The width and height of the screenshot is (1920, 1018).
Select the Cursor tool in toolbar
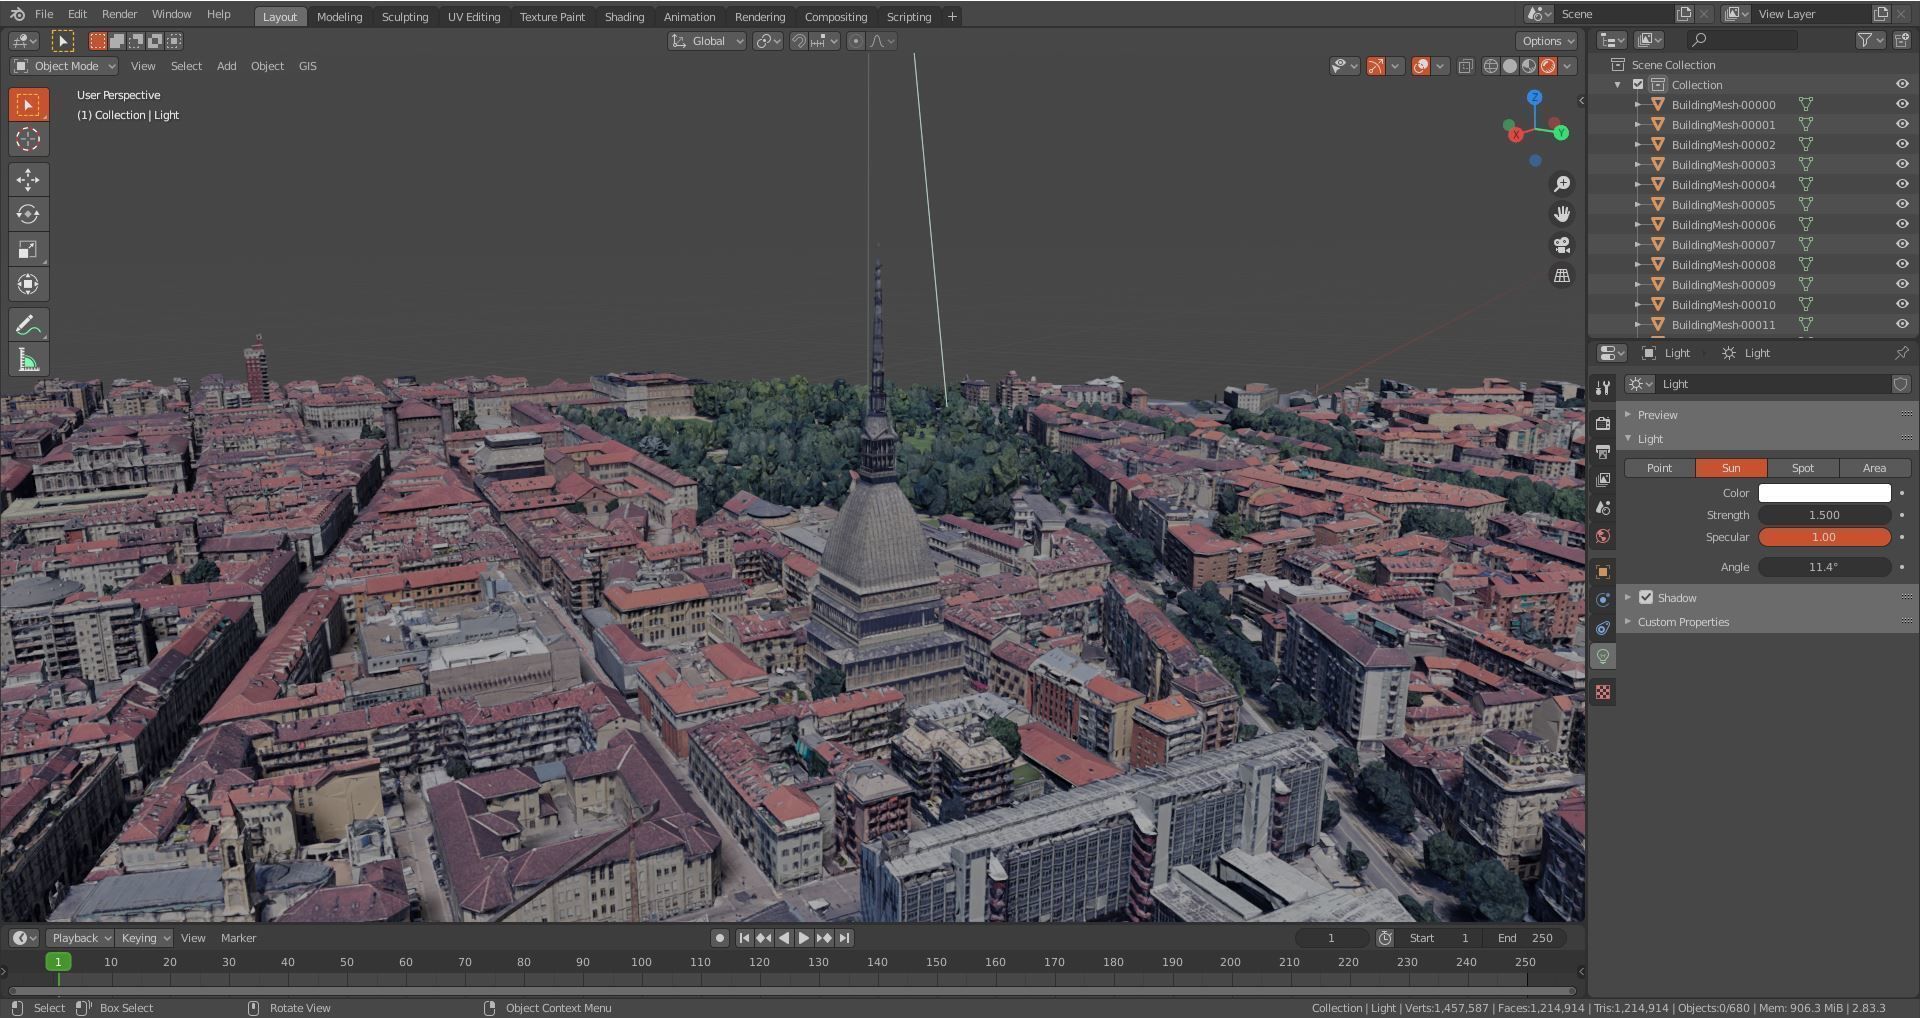[x=28, y=139]
